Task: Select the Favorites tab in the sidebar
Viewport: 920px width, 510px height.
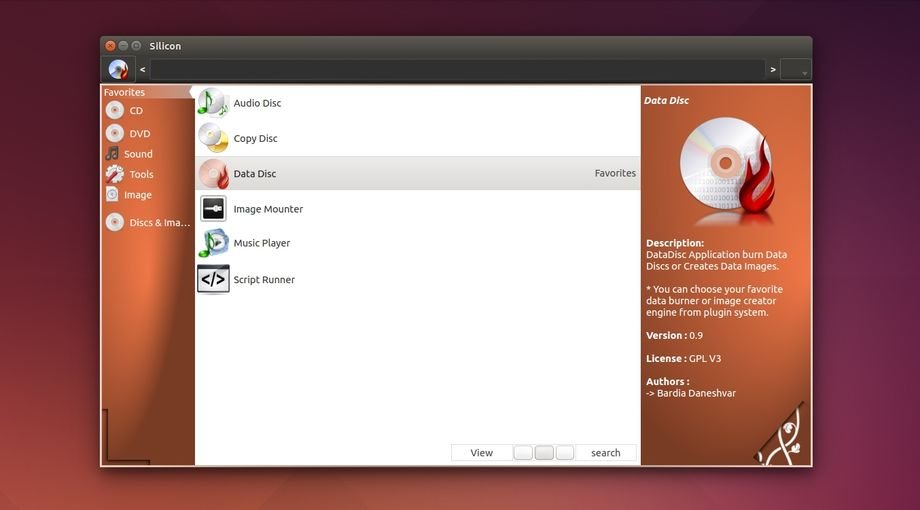Action: pyautogui.click(x=125, y=92)
